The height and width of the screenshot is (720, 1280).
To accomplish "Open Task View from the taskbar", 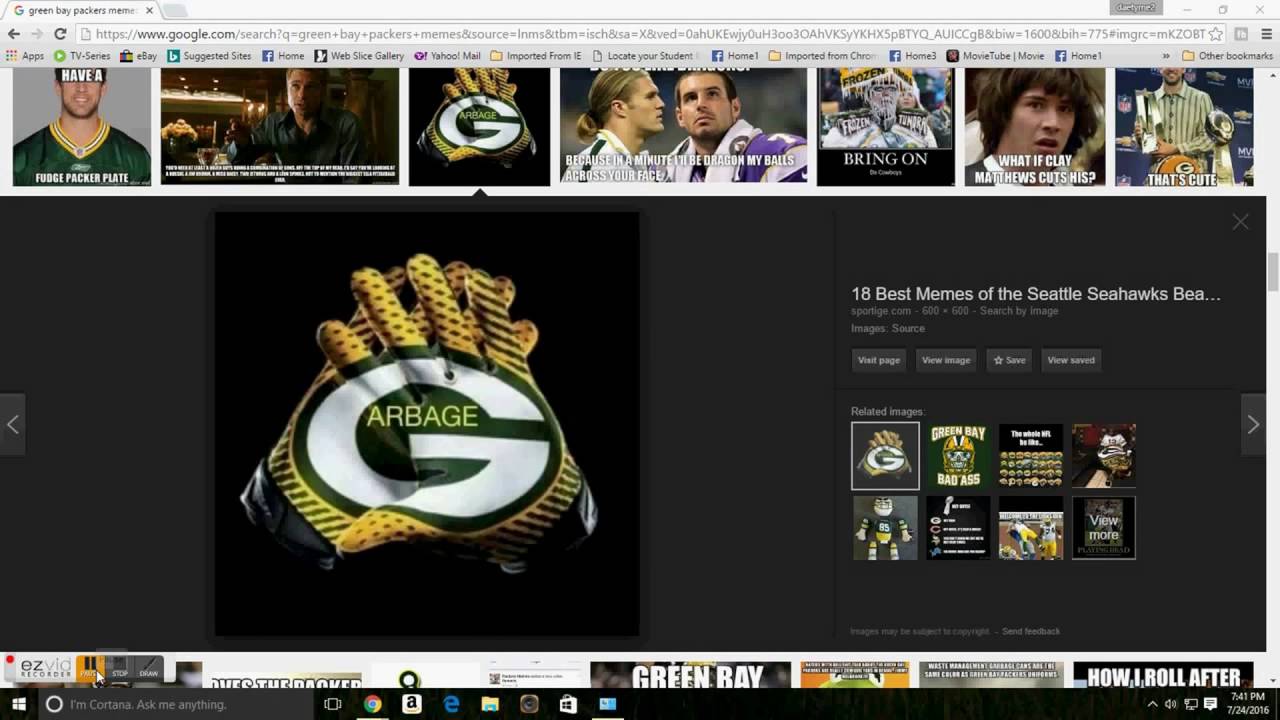I will [333, 704].
